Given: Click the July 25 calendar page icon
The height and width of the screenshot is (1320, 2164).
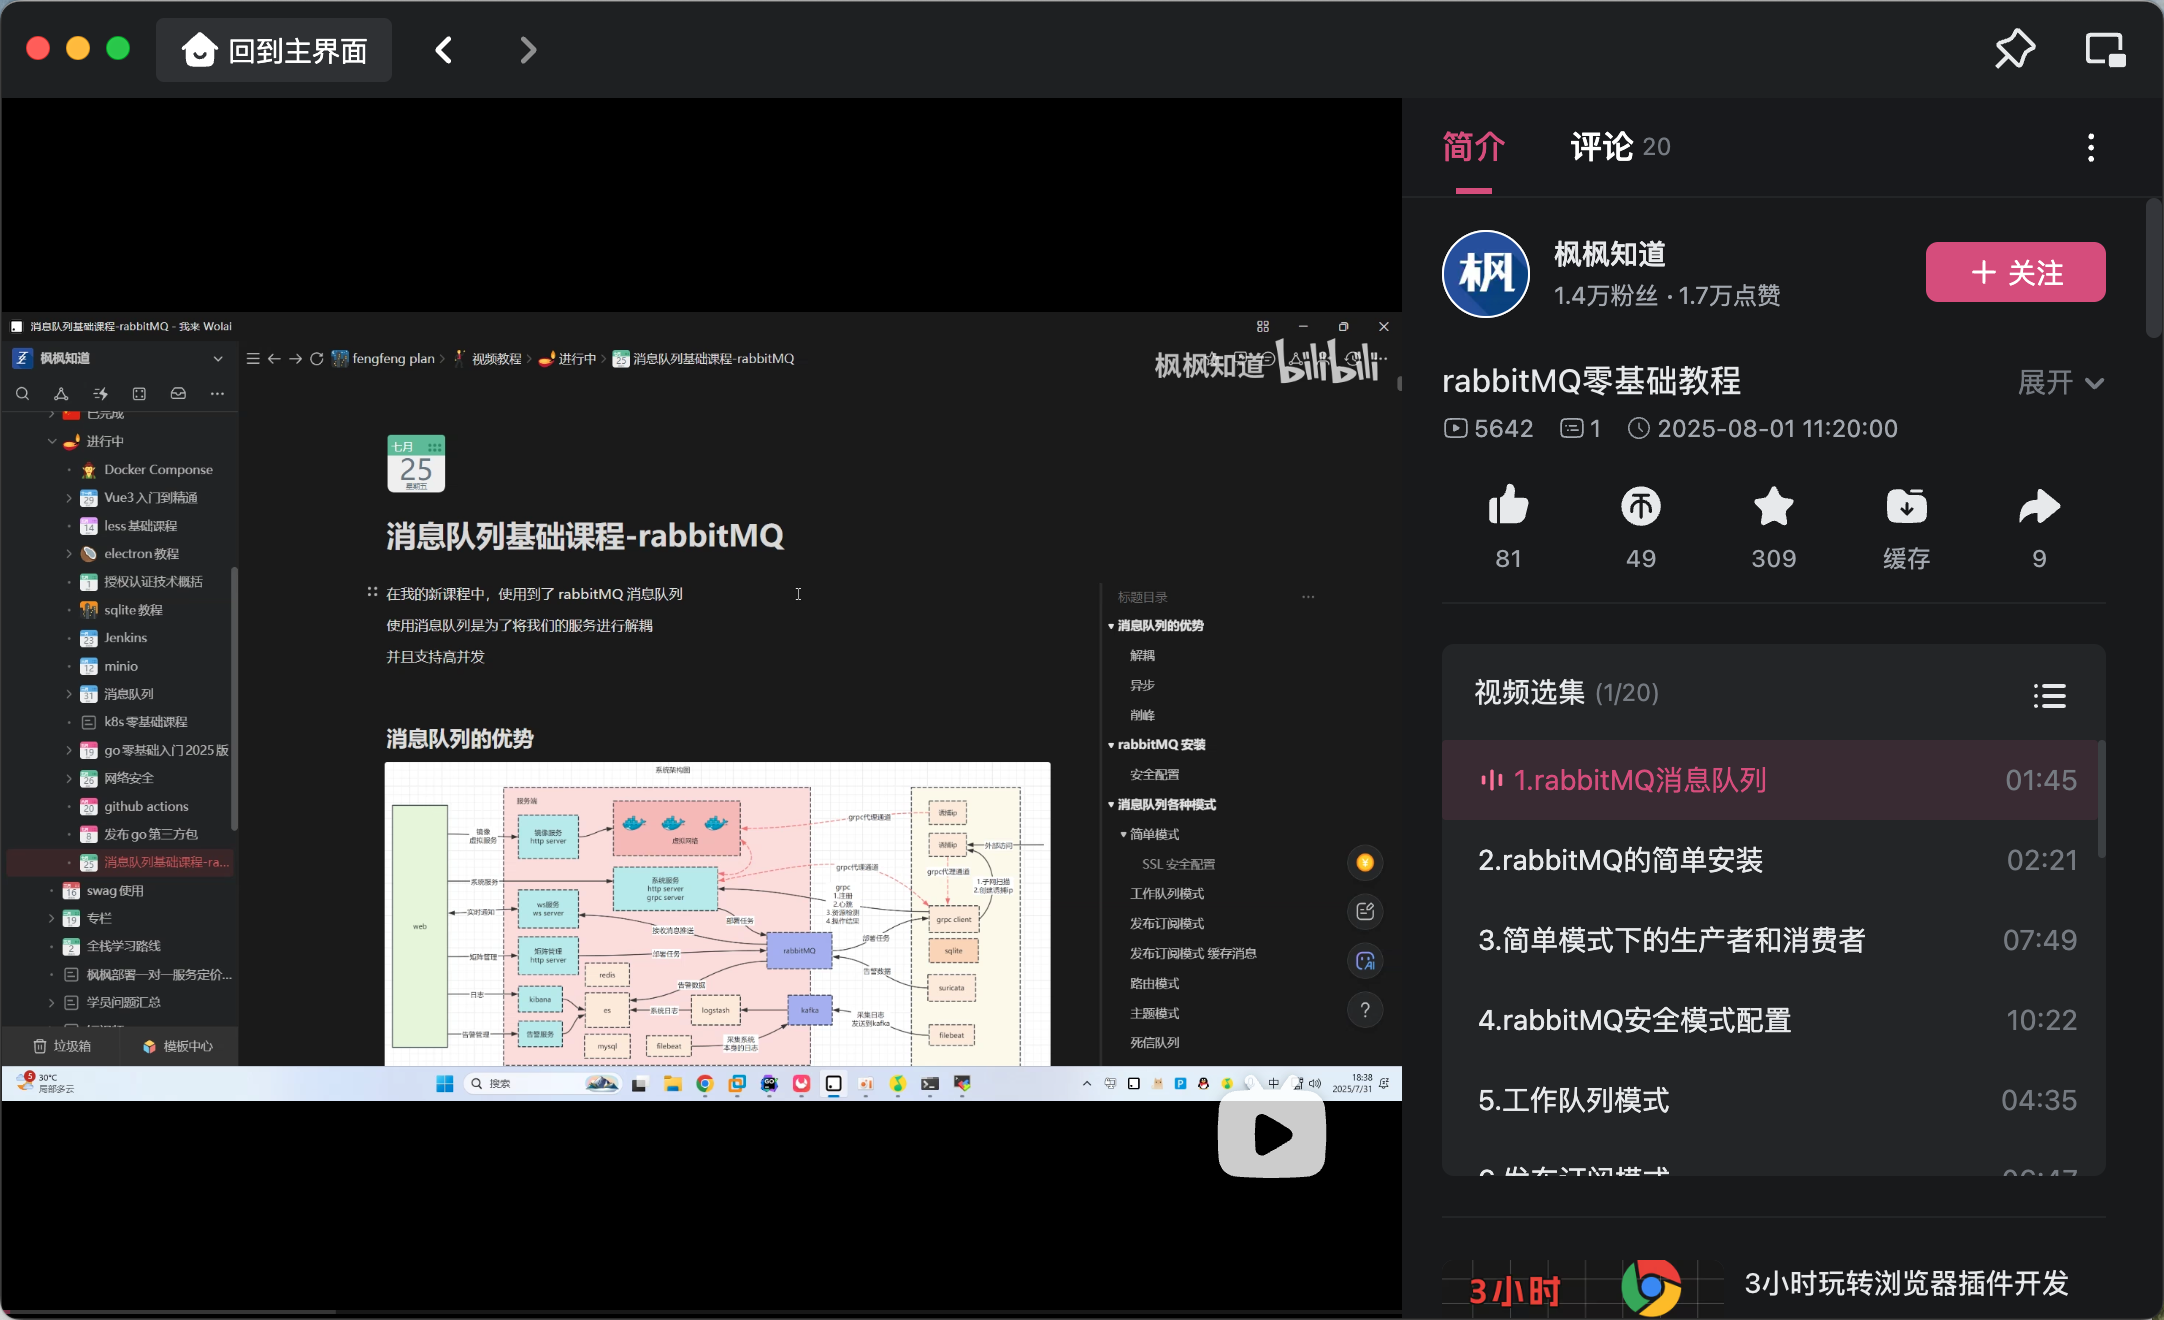Looking at the screenshot, I should click(416, 464).
